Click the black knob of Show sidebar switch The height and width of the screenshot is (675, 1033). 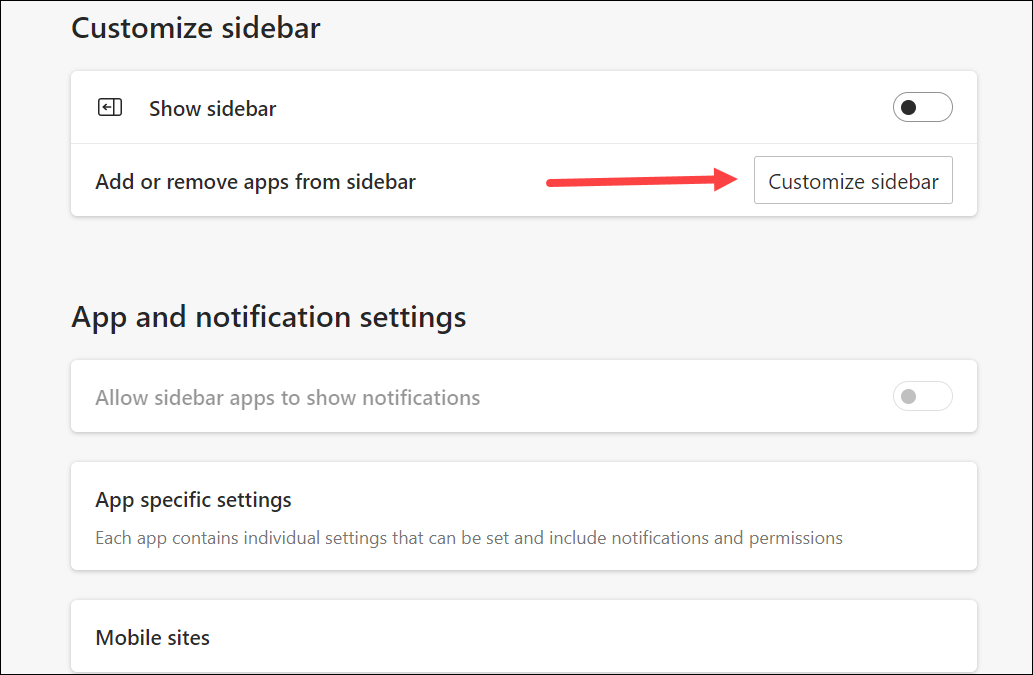point(908,107)
